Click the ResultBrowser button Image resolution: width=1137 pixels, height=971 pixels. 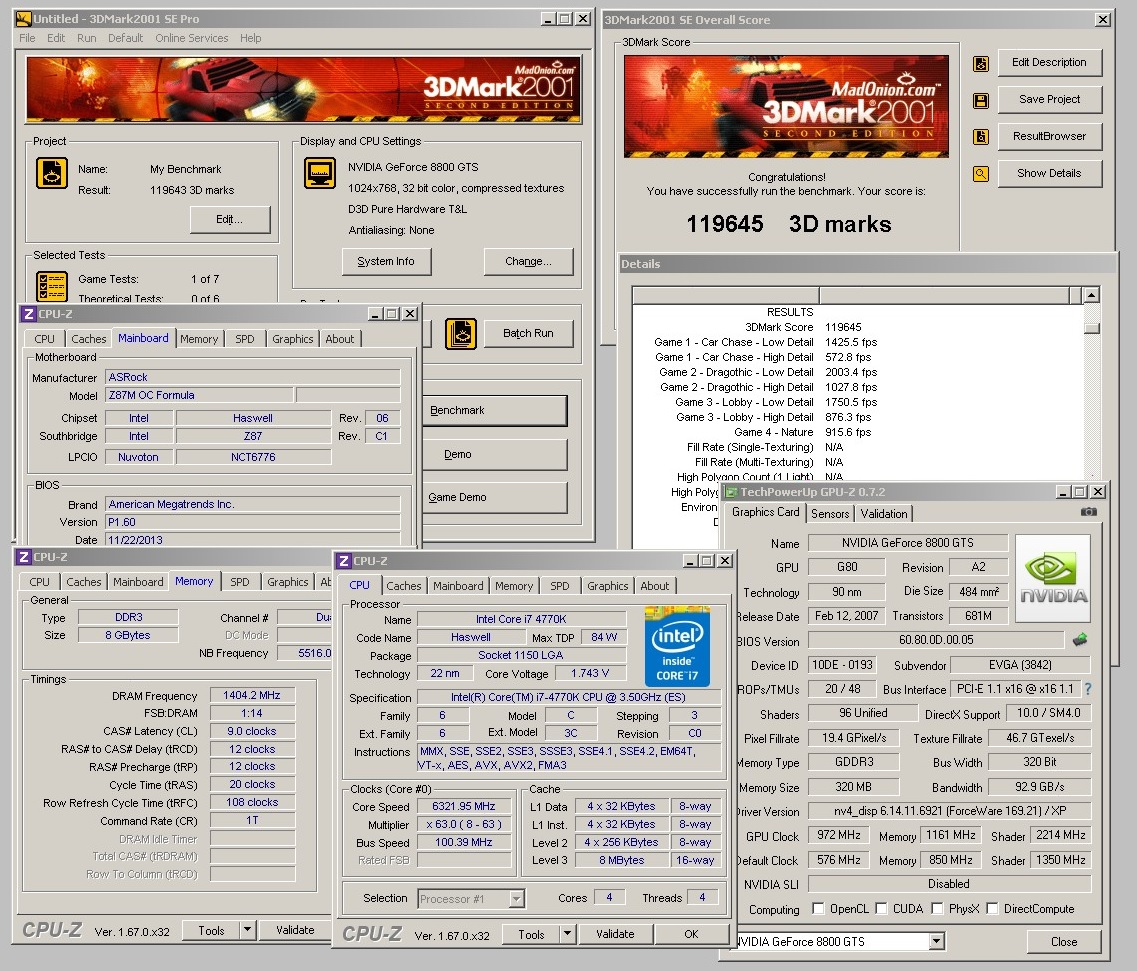coord(1049,136)
